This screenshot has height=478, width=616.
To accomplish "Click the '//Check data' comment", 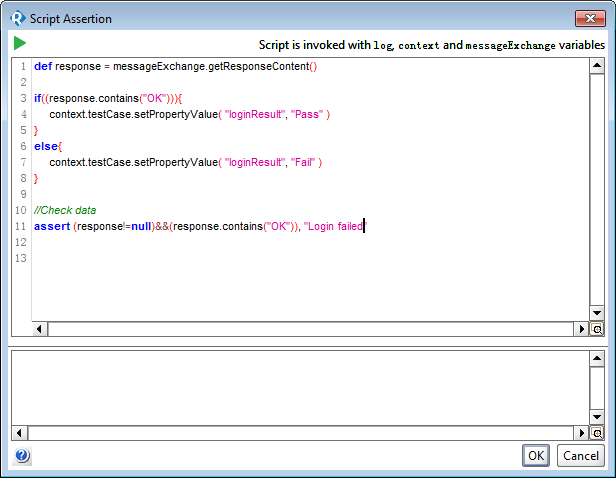I will point(65,210).
